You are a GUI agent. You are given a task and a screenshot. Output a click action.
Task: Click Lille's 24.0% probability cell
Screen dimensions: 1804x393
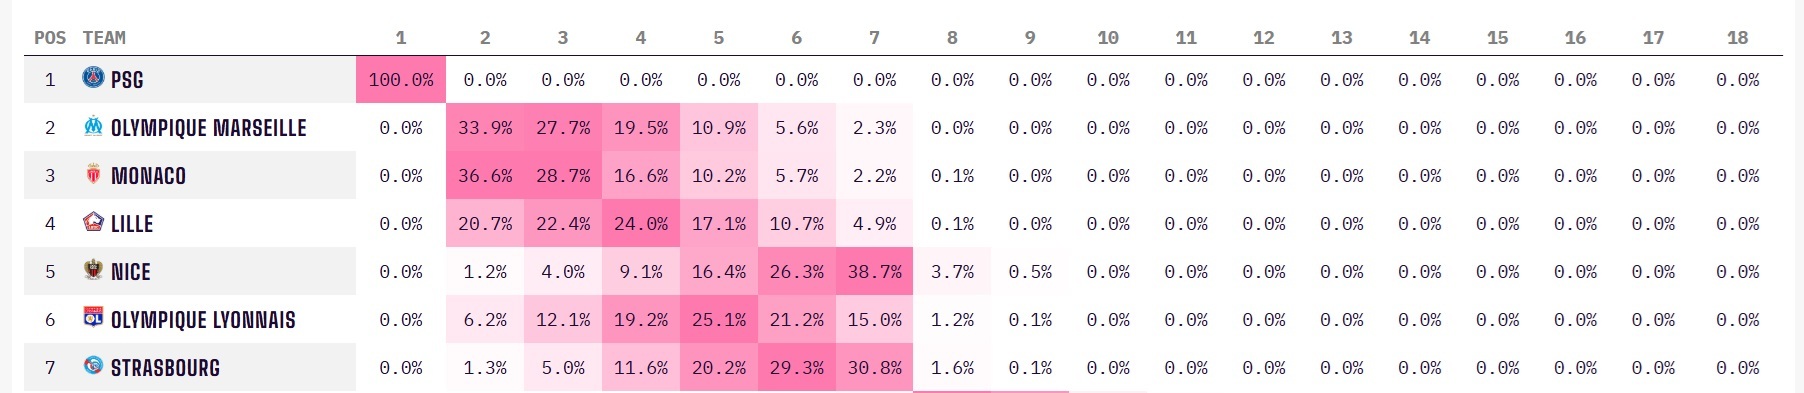click(x=641, y=223)
